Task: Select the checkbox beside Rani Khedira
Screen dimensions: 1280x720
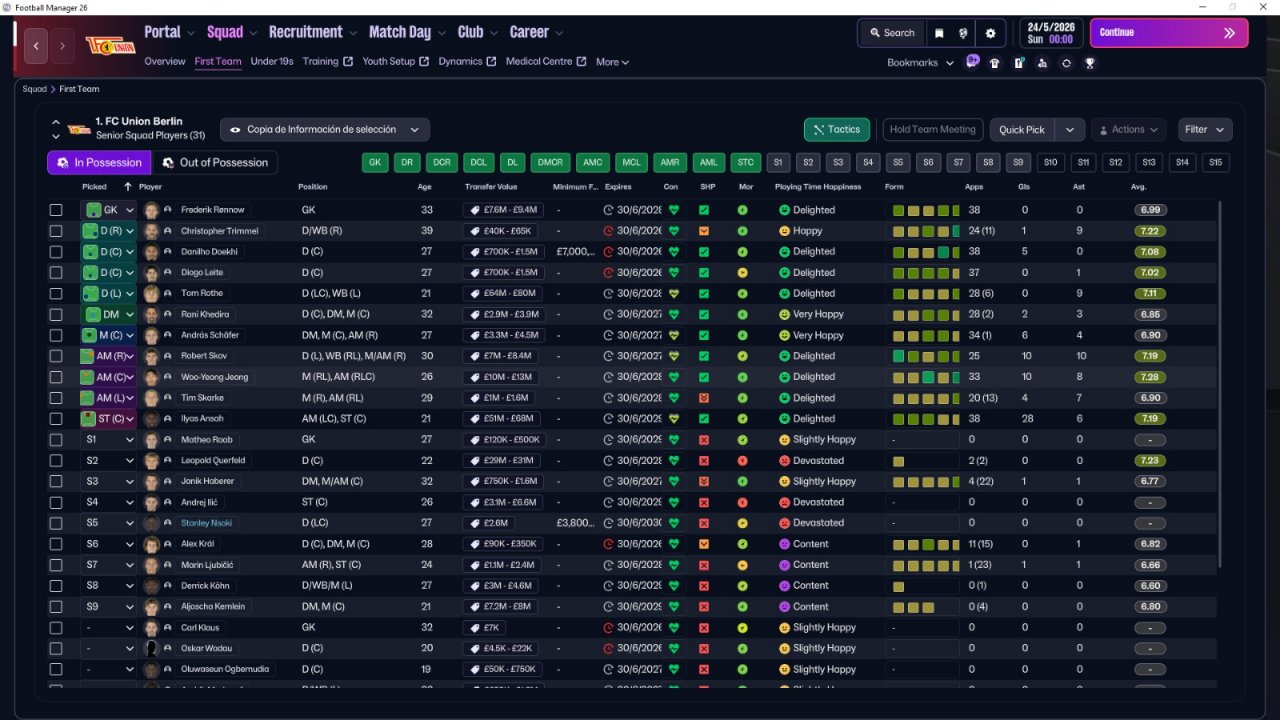Action: click(x=56, y=314)
